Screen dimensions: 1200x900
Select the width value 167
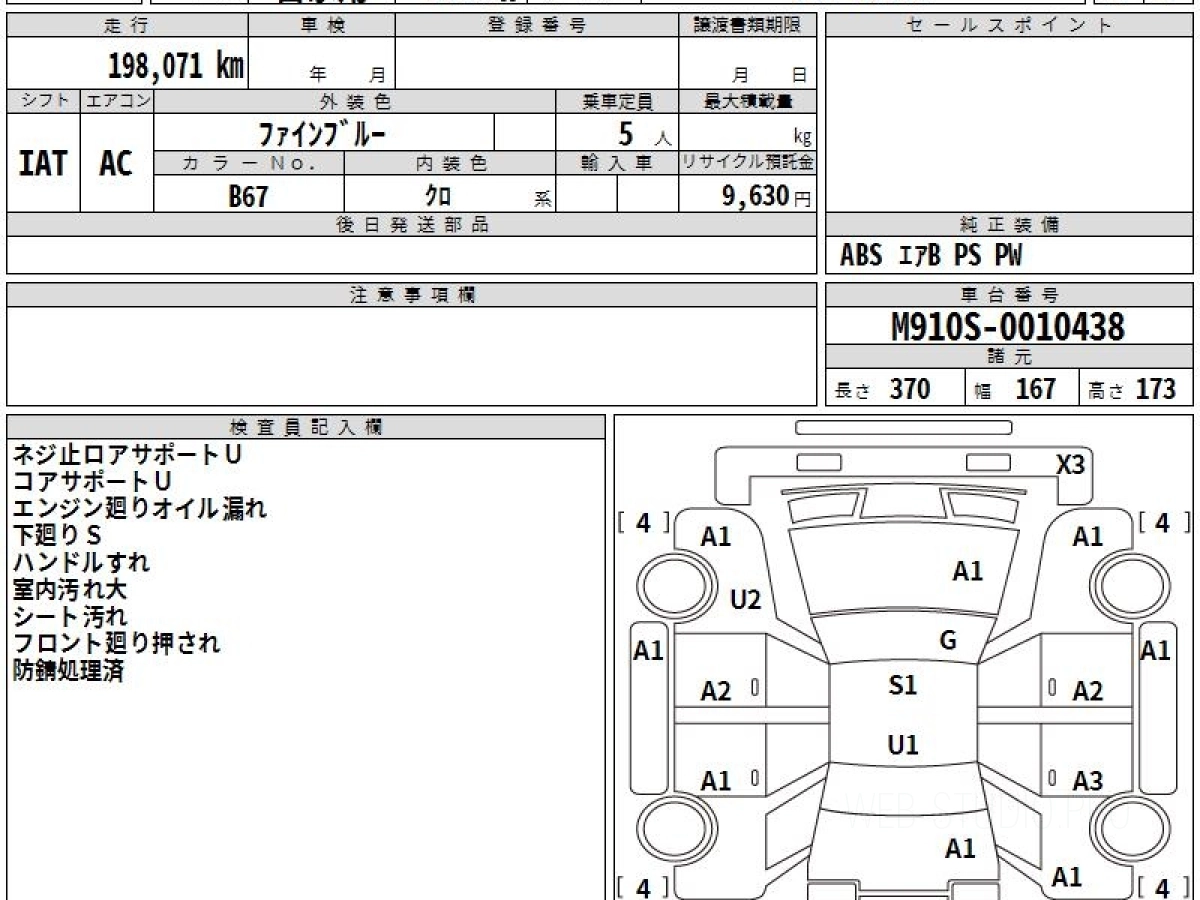1035,389
